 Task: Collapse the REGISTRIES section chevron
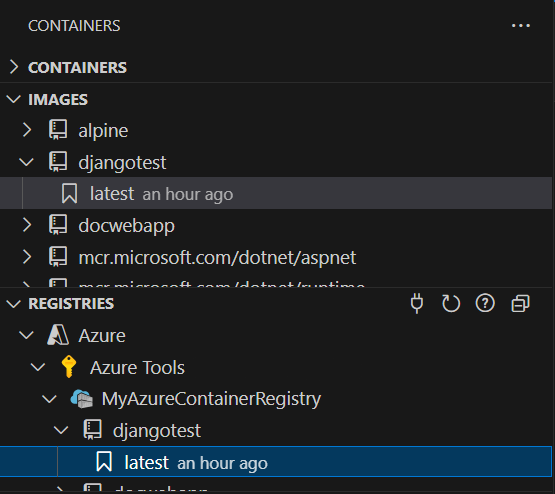14,304
